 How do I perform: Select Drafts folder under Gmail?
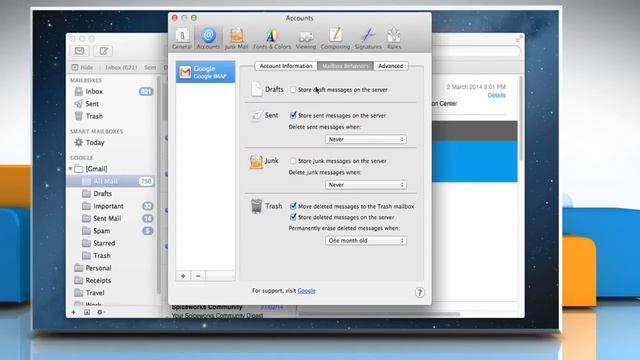click(x=112, y=193)
